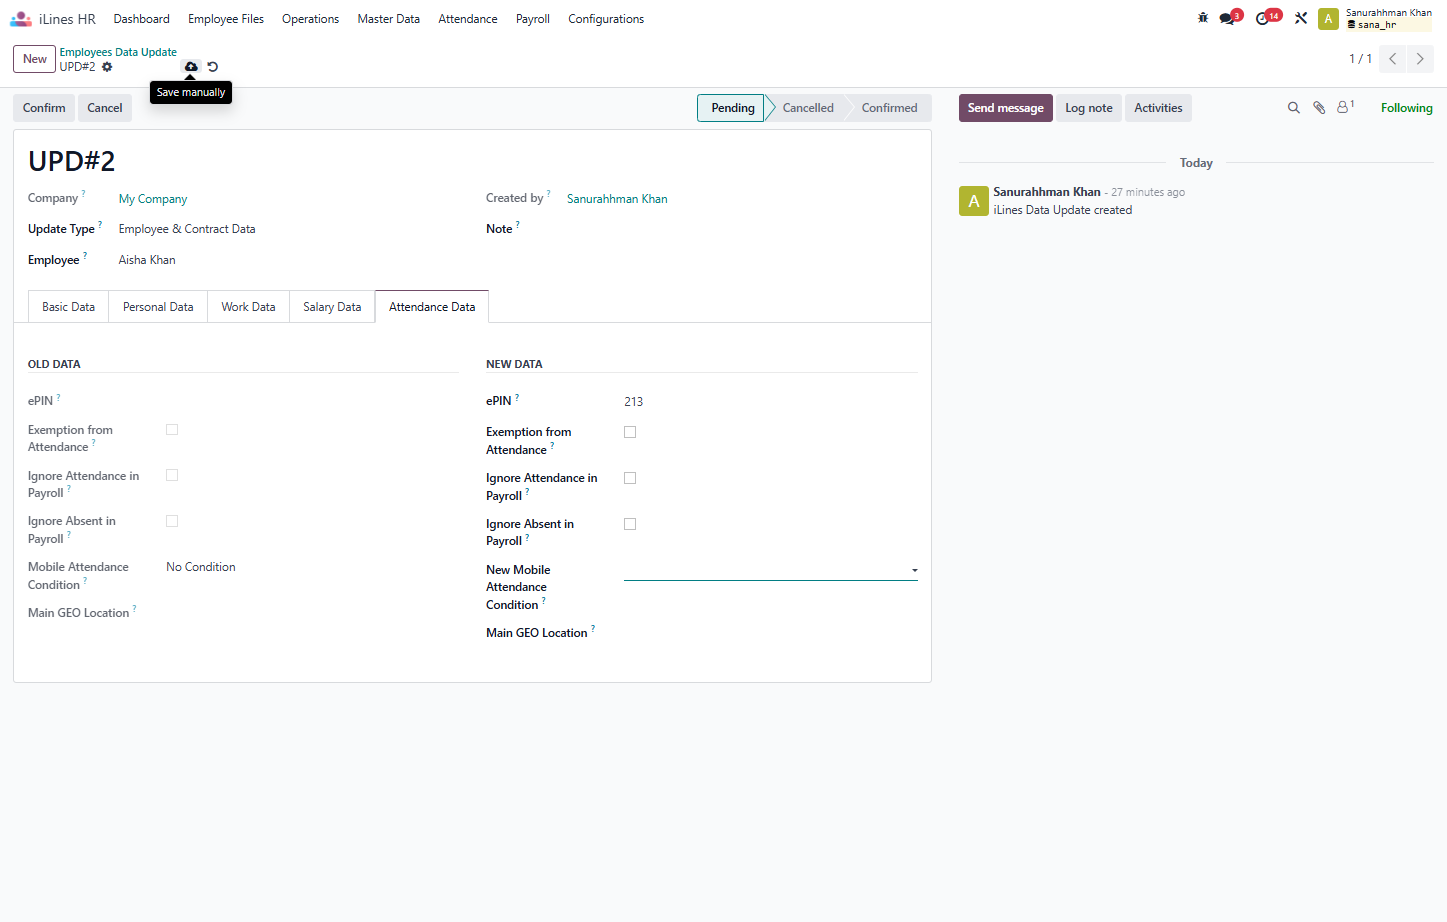Click old Ignore Absent in Payroll checkbox
Viewport: 1447px width, 922px height.
(x=172, y=521)
